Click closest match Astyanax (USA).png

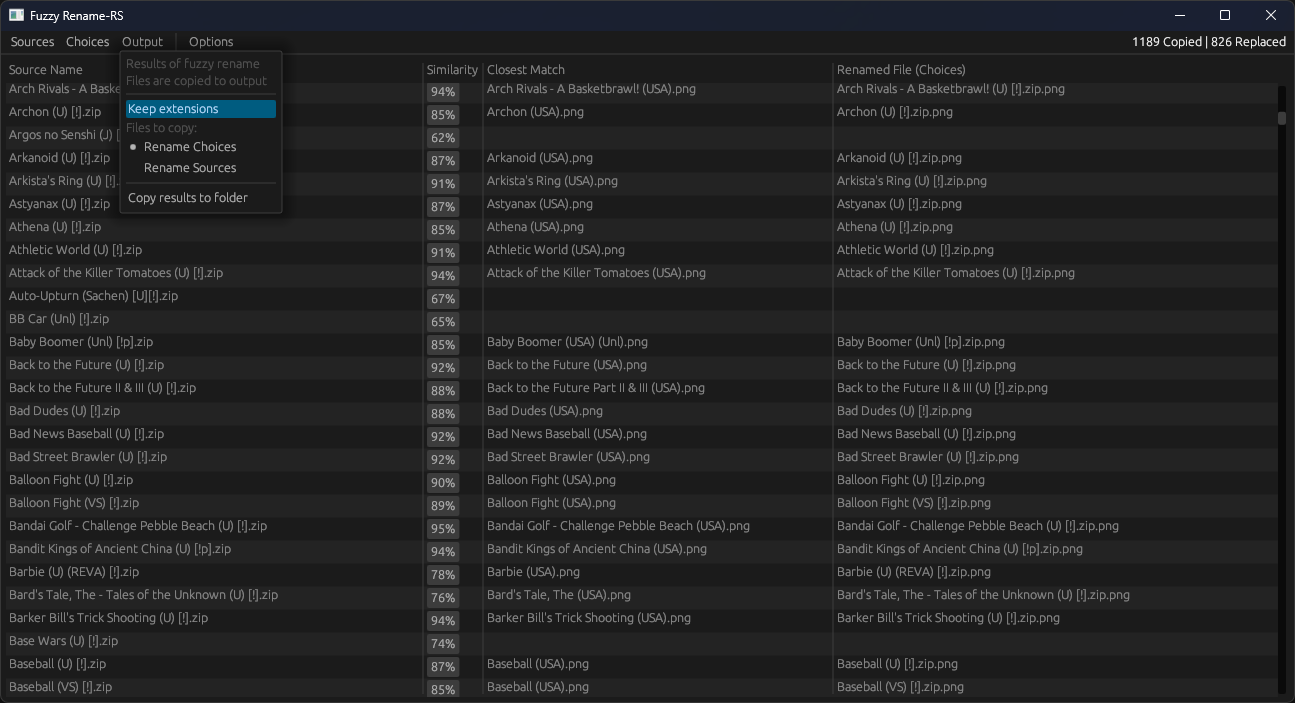[x=540, y=204]
